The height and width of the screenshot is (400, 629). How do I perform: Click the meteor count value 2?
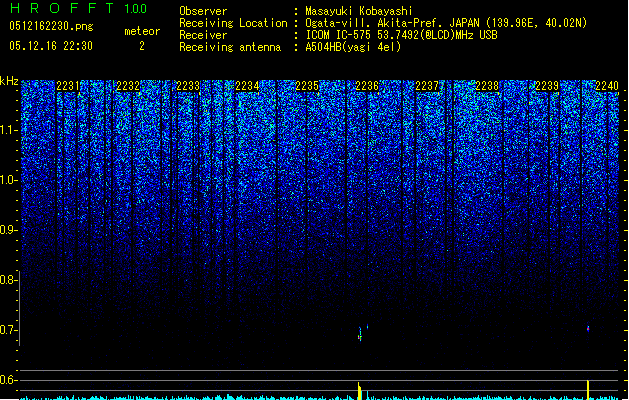tap(142, 46)
